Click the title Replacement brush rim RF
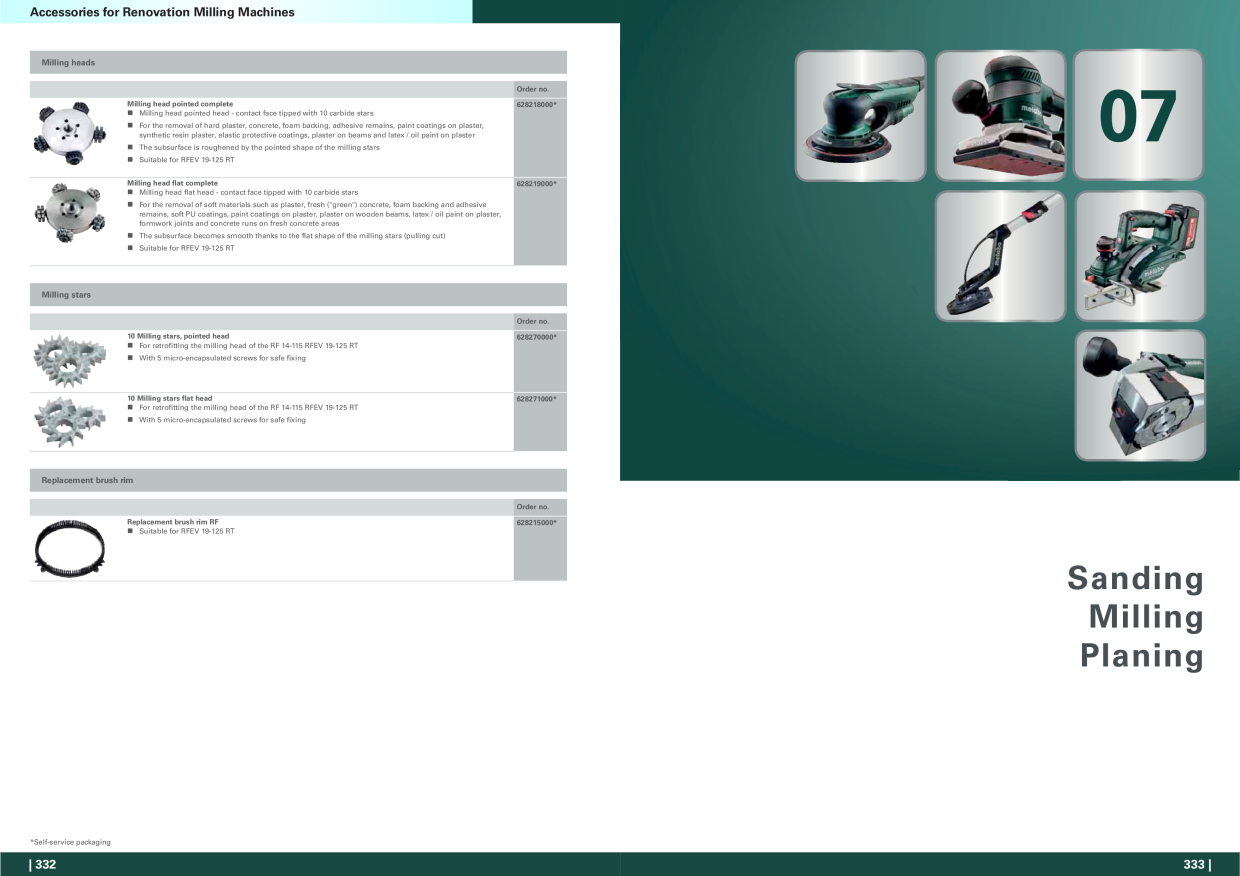This screenshot has width=1240, height=876. click(173, 523)
